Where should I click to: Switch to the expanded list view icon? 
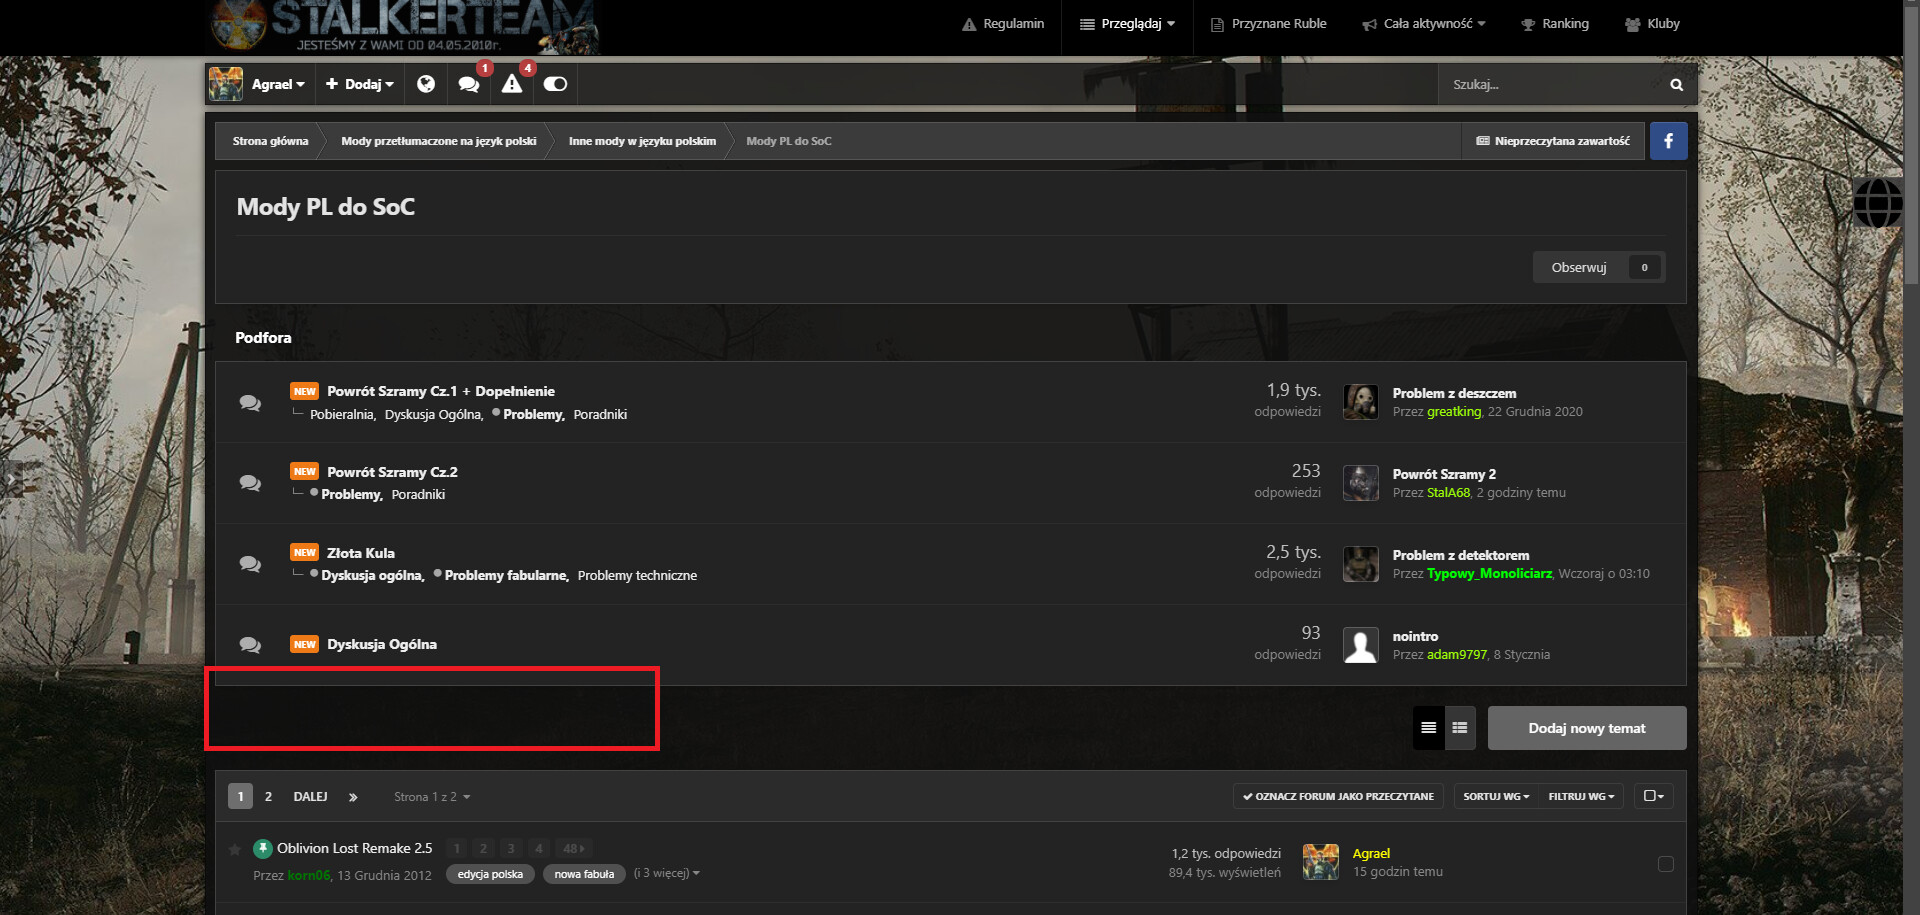coord(1460,728)
